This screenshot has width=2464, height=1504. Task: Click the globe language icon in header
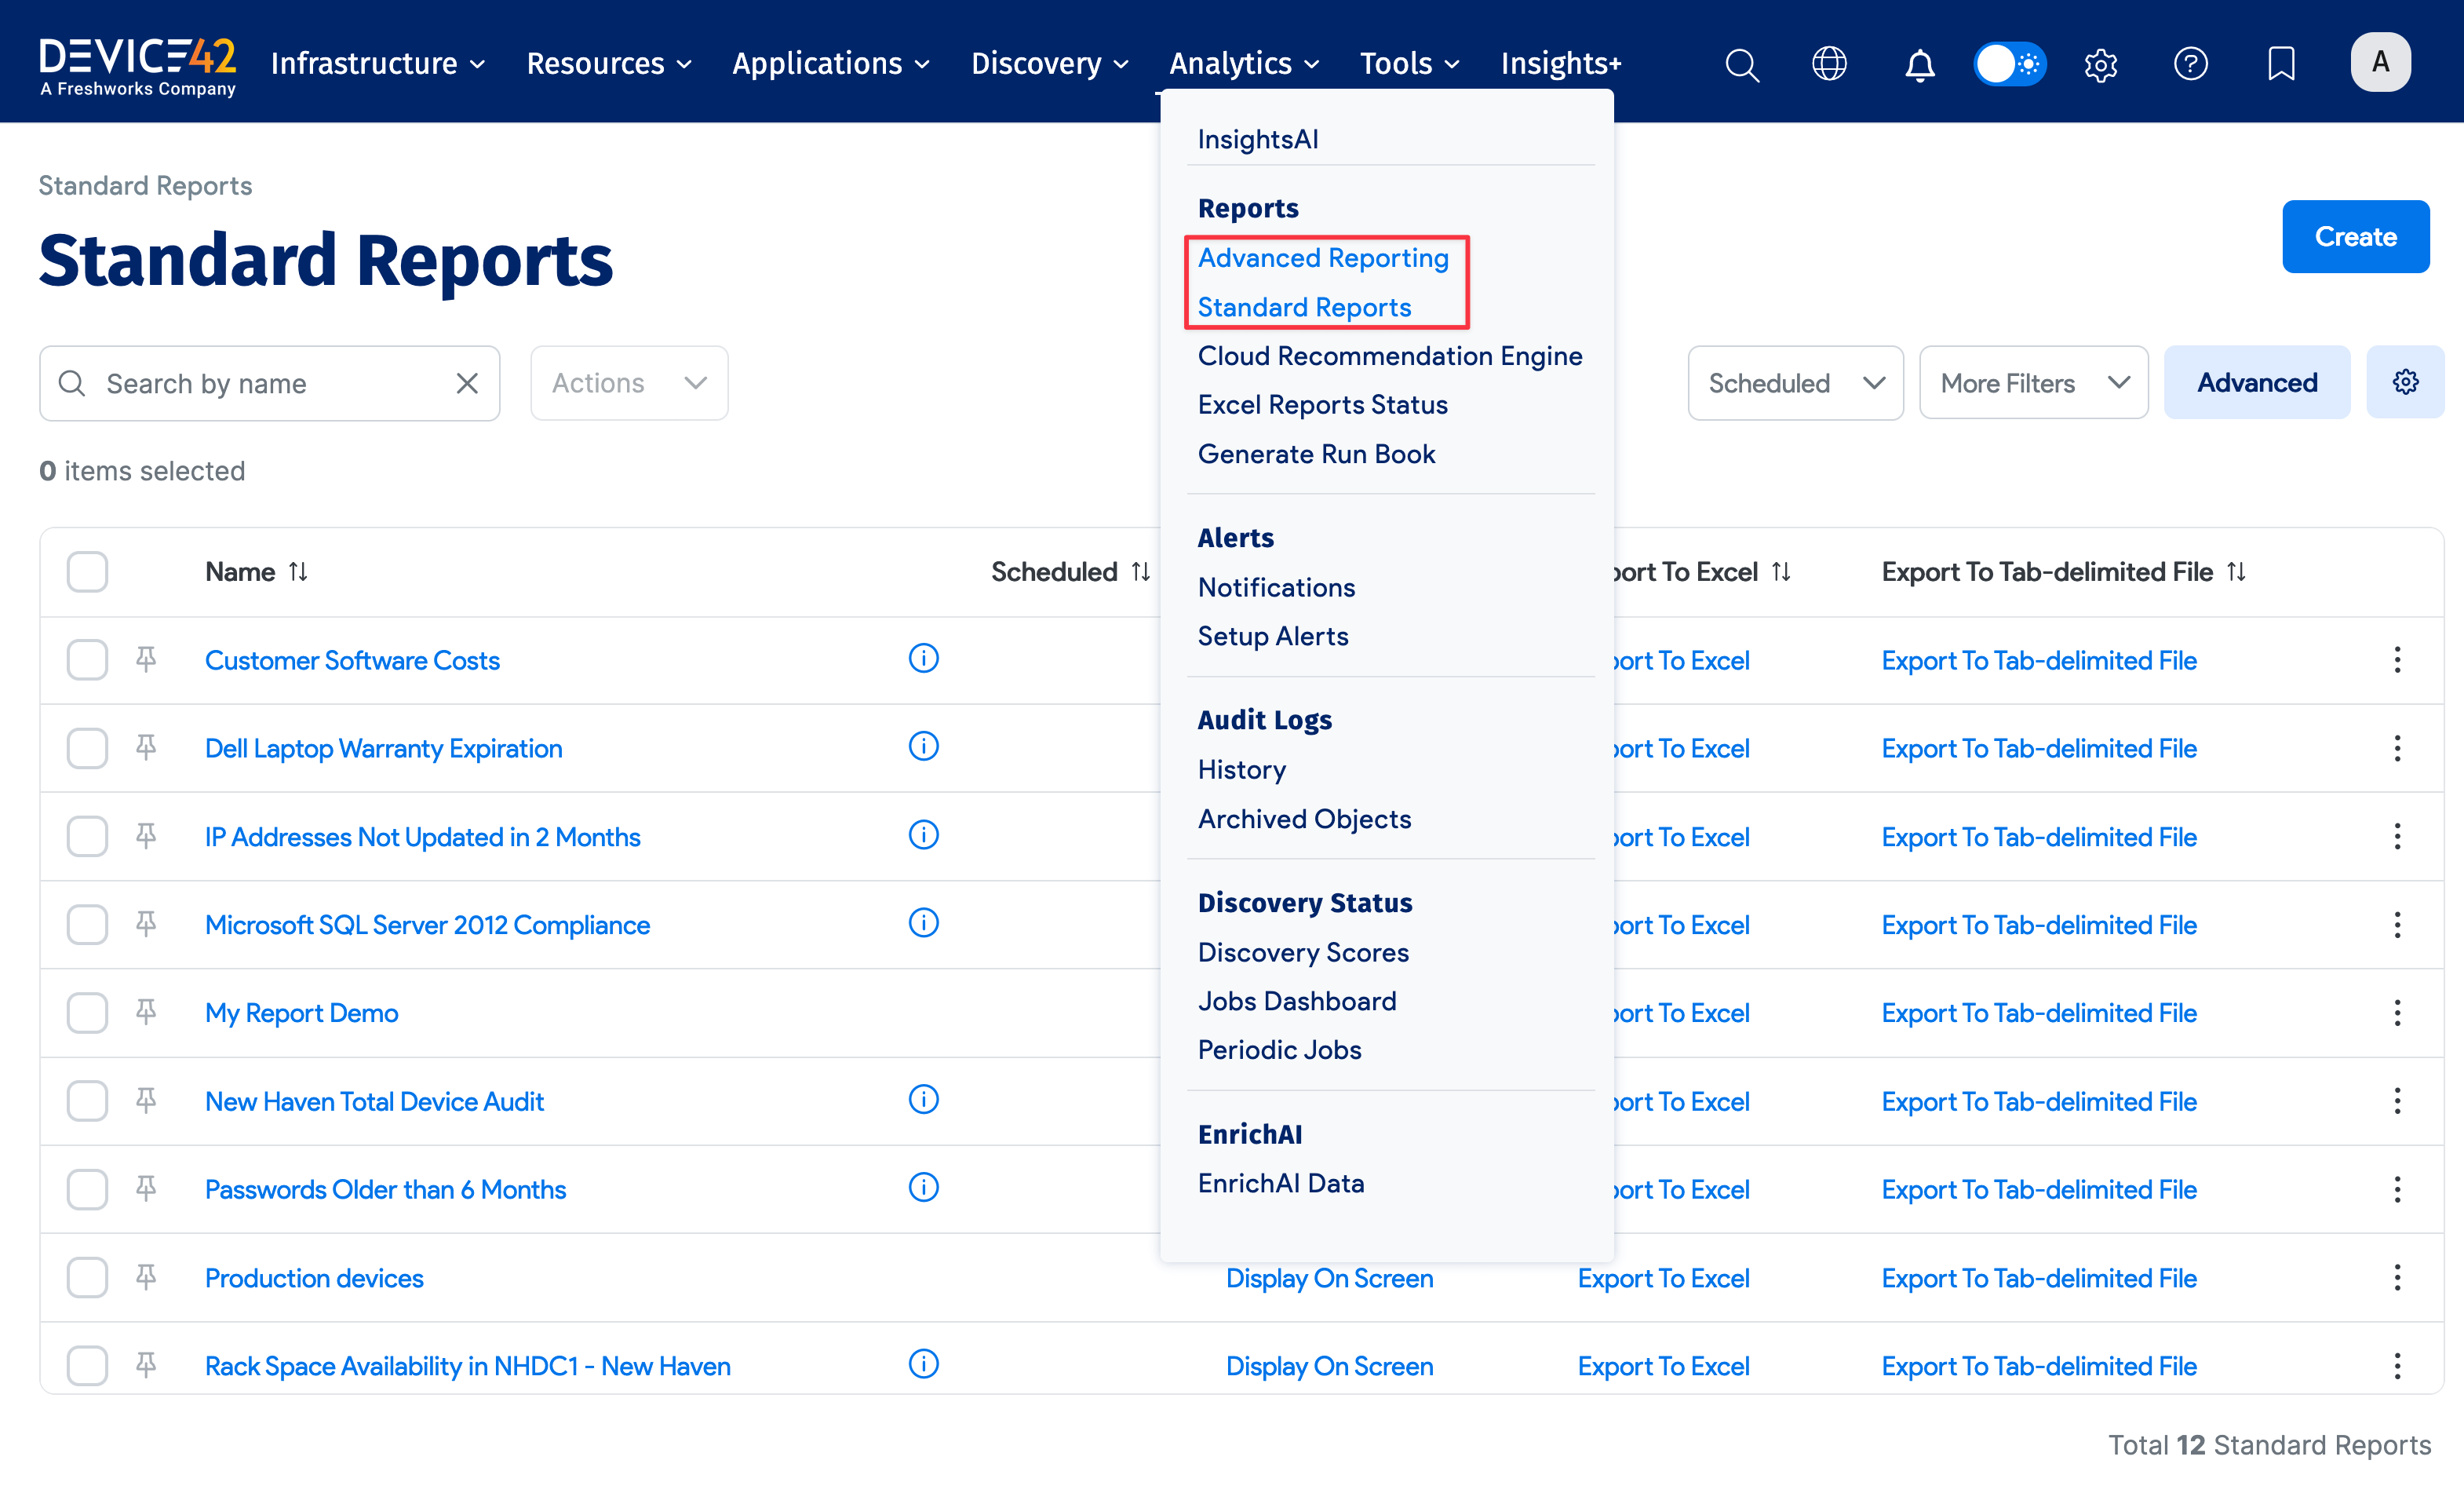coord(1829,63)
